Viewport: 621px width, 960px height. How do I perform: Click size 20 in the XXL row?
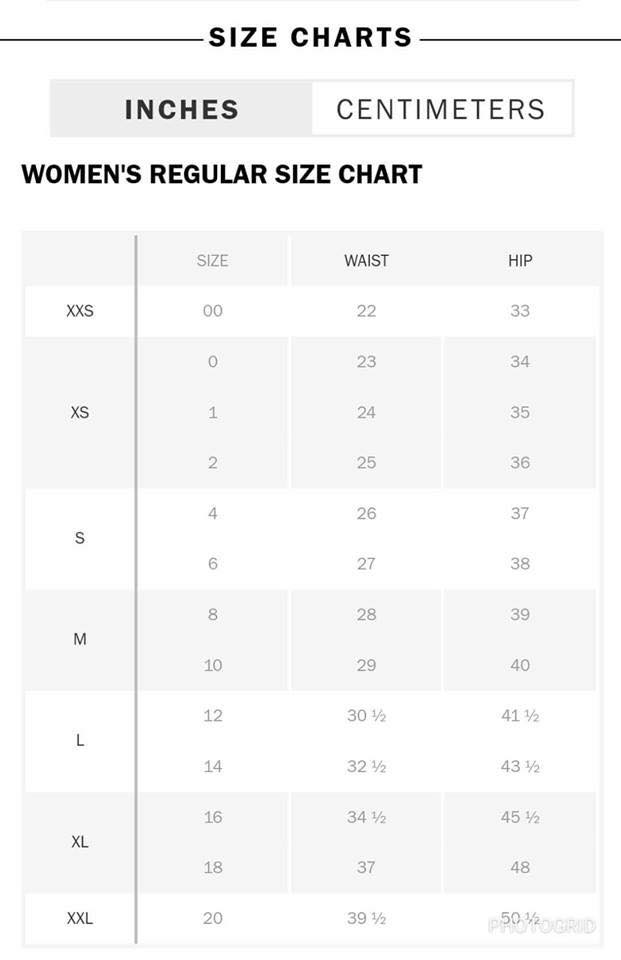(213, 918)
